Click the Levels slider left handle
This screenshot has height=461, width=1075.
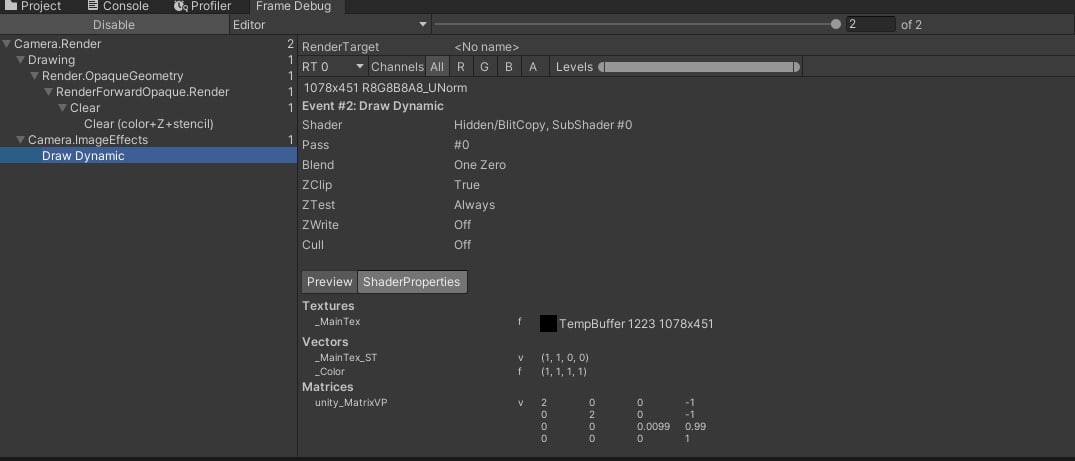(x=601, y=67)
